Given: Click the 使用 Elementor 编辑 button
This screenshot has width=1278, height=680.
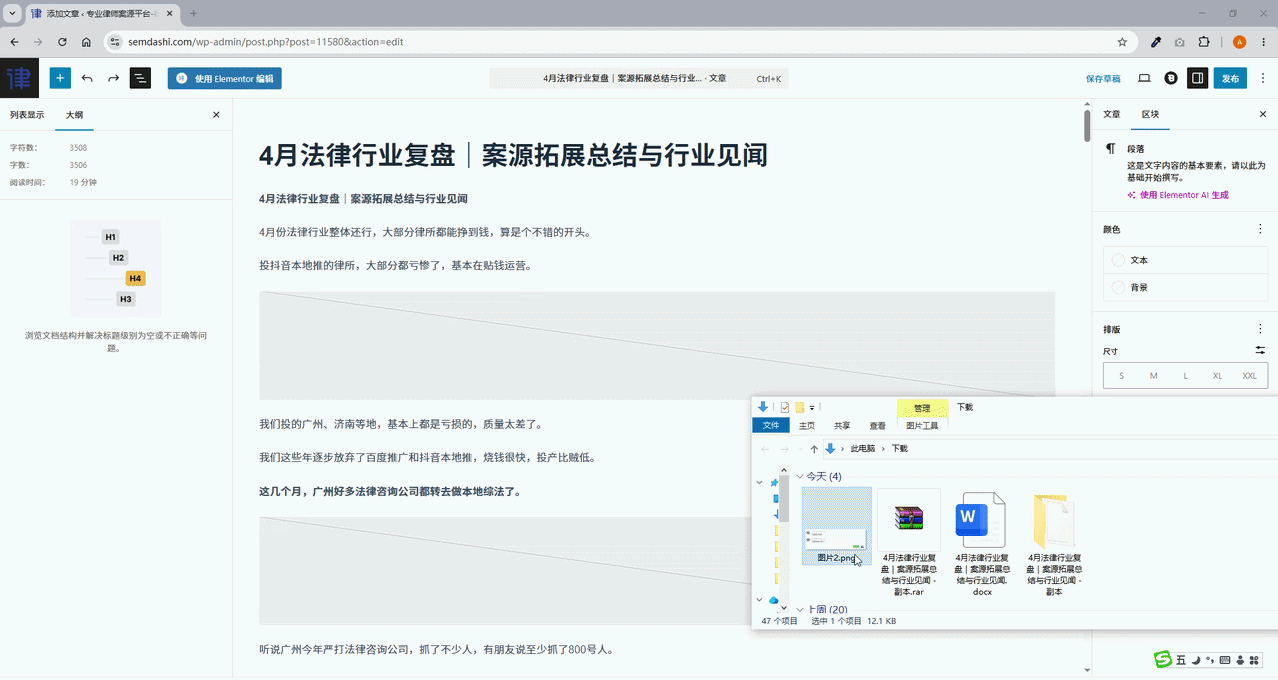Looking at the screenshot, I should point(225,78).
